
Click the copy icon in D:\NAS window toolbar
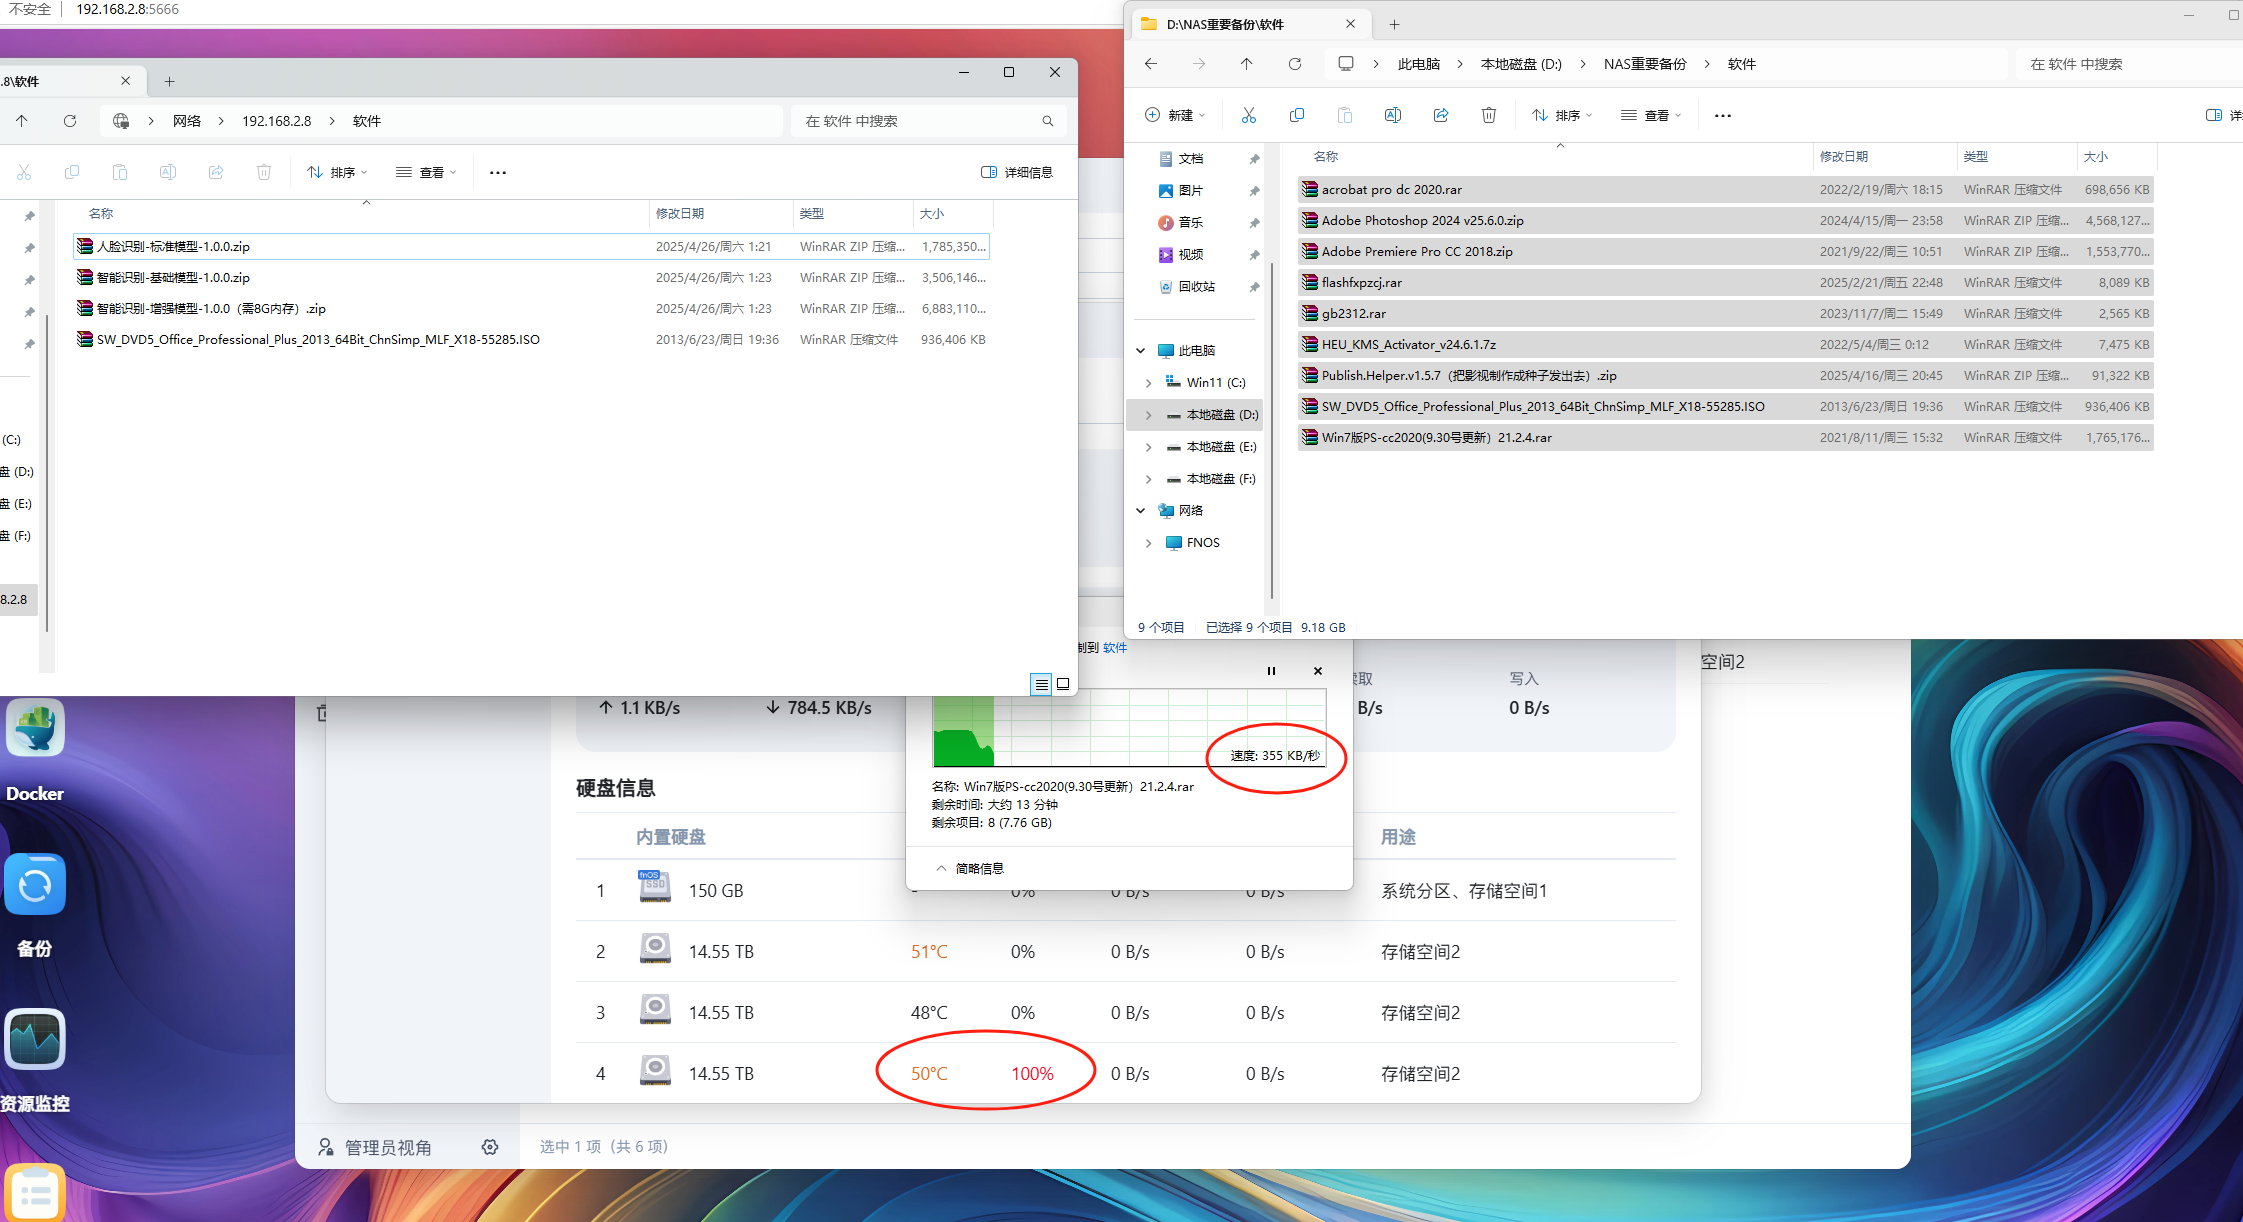pos(1296,115)
